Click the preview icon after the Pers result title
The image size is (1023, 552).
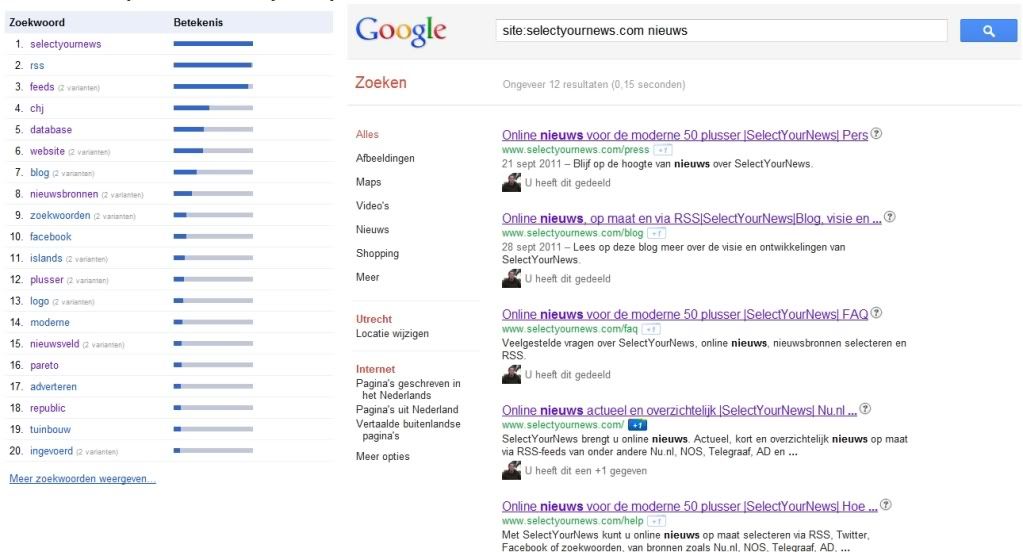877,134
